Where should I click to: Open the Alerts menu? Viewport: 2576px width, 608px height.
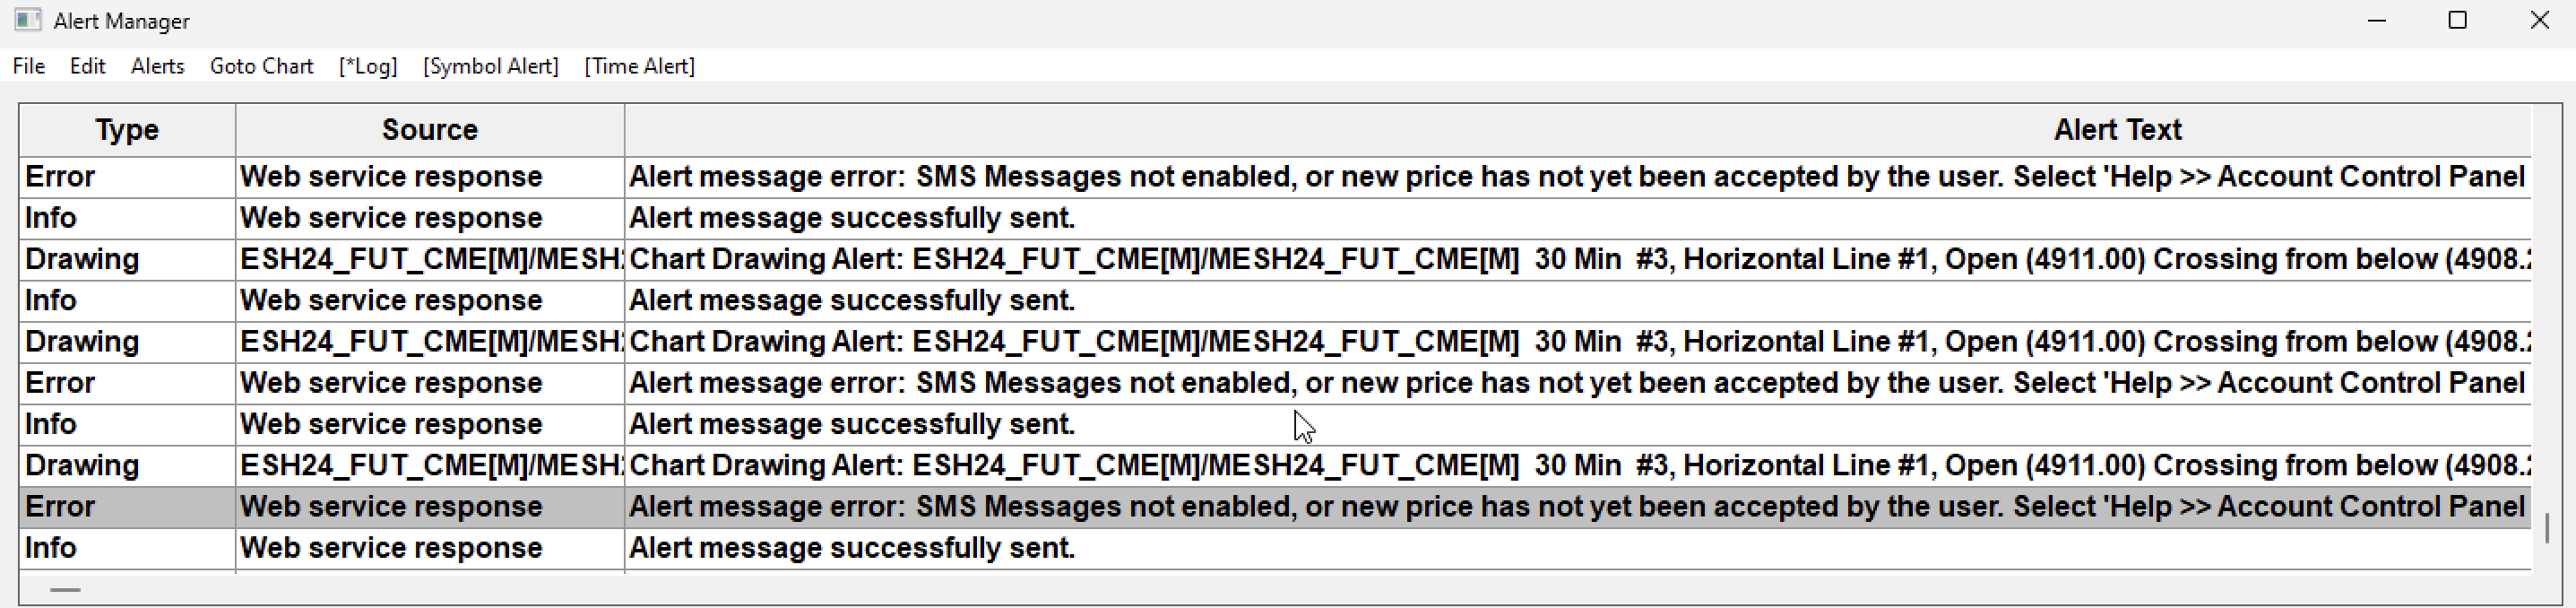(x=157, y=66)
